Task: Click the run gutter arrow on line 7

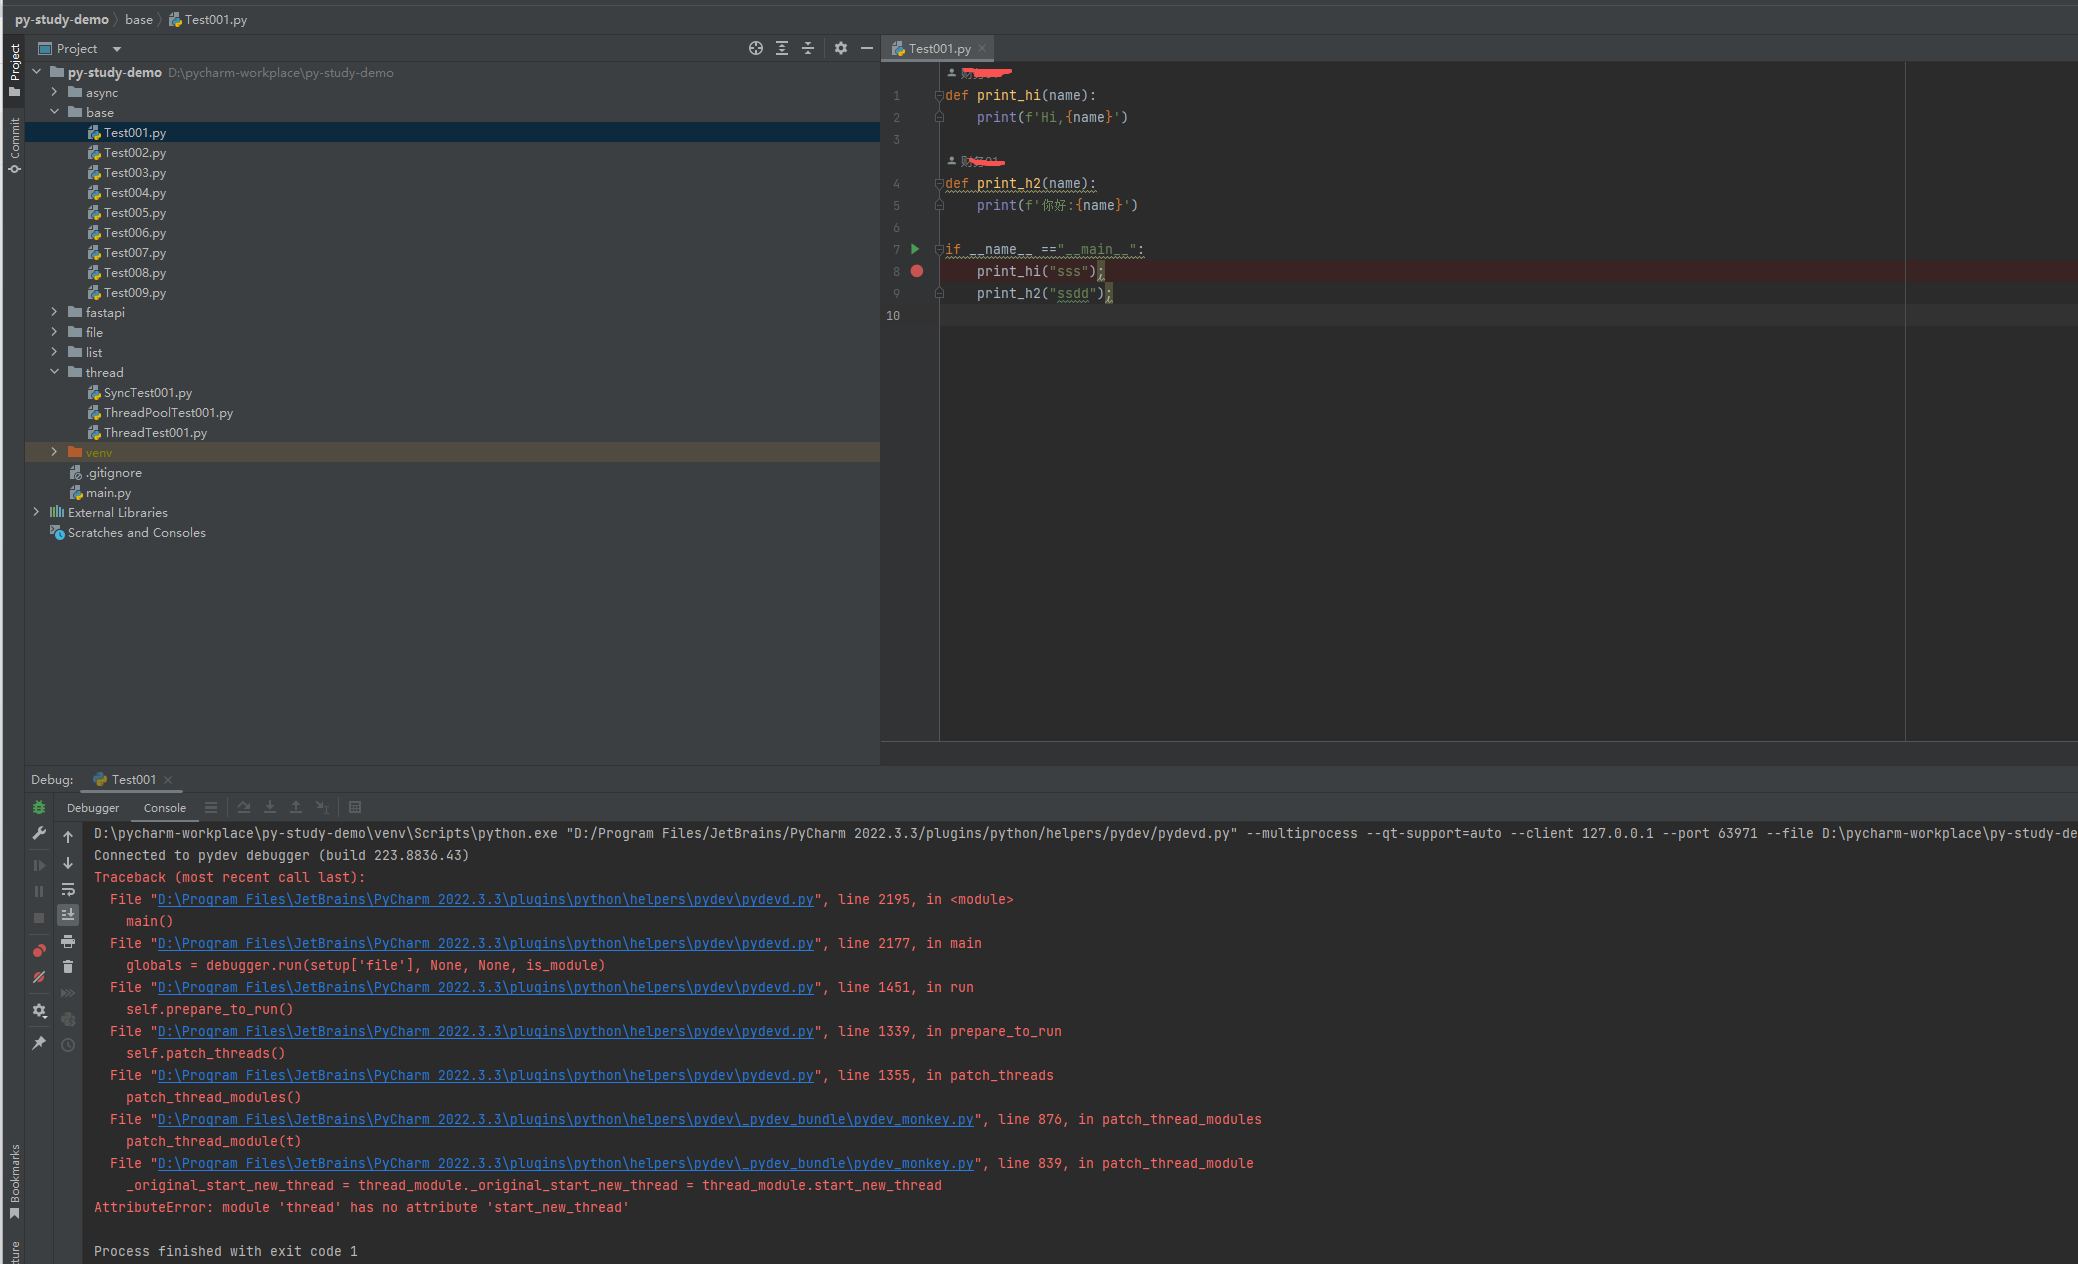Action: [915, 249]
